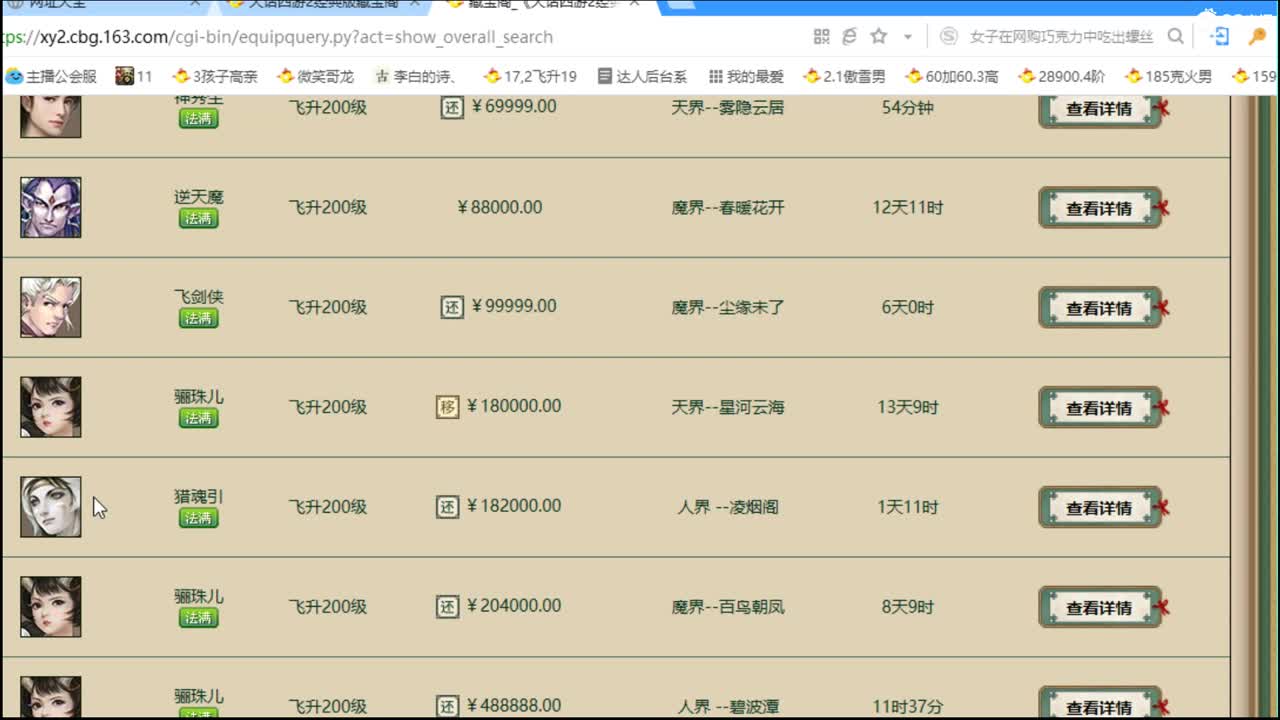The width and height of the screenshot is (1280, 720).
Task: Click 查看详情 for the ¥180000.00 骊珠儿 listing
Action: coord(1099,408)
